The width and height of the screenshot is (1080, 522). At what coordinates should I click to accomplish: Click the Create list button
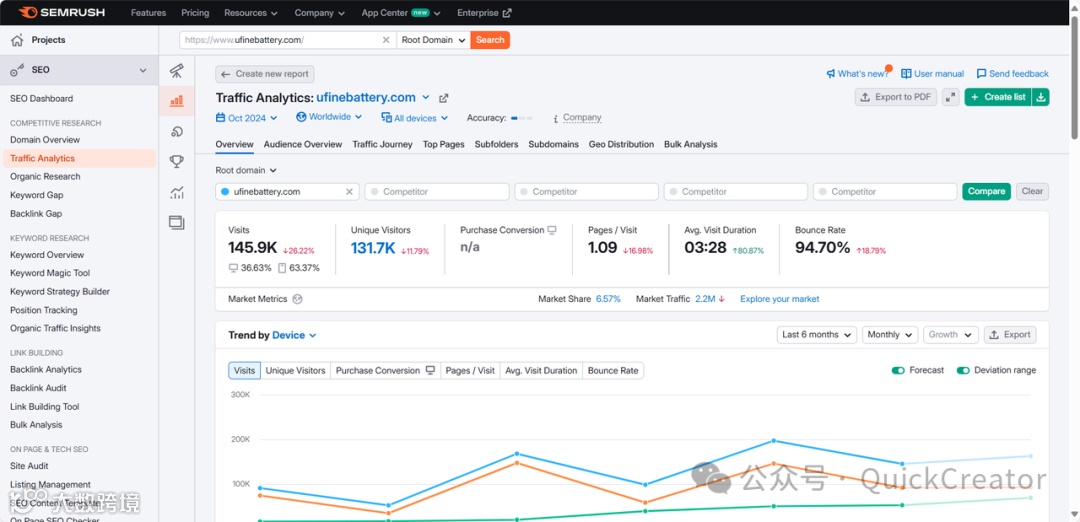(x=998, y=97)
